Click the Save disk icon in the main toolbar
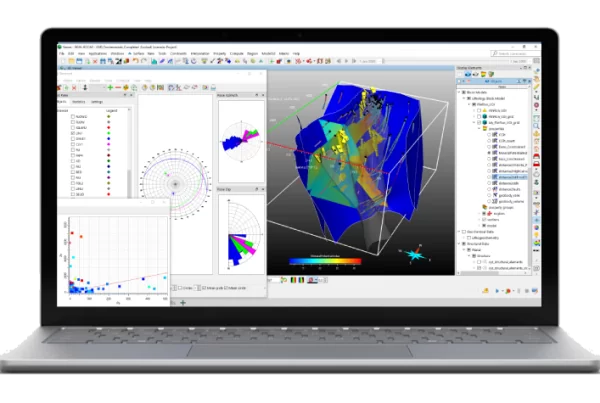 click(79, 61)
